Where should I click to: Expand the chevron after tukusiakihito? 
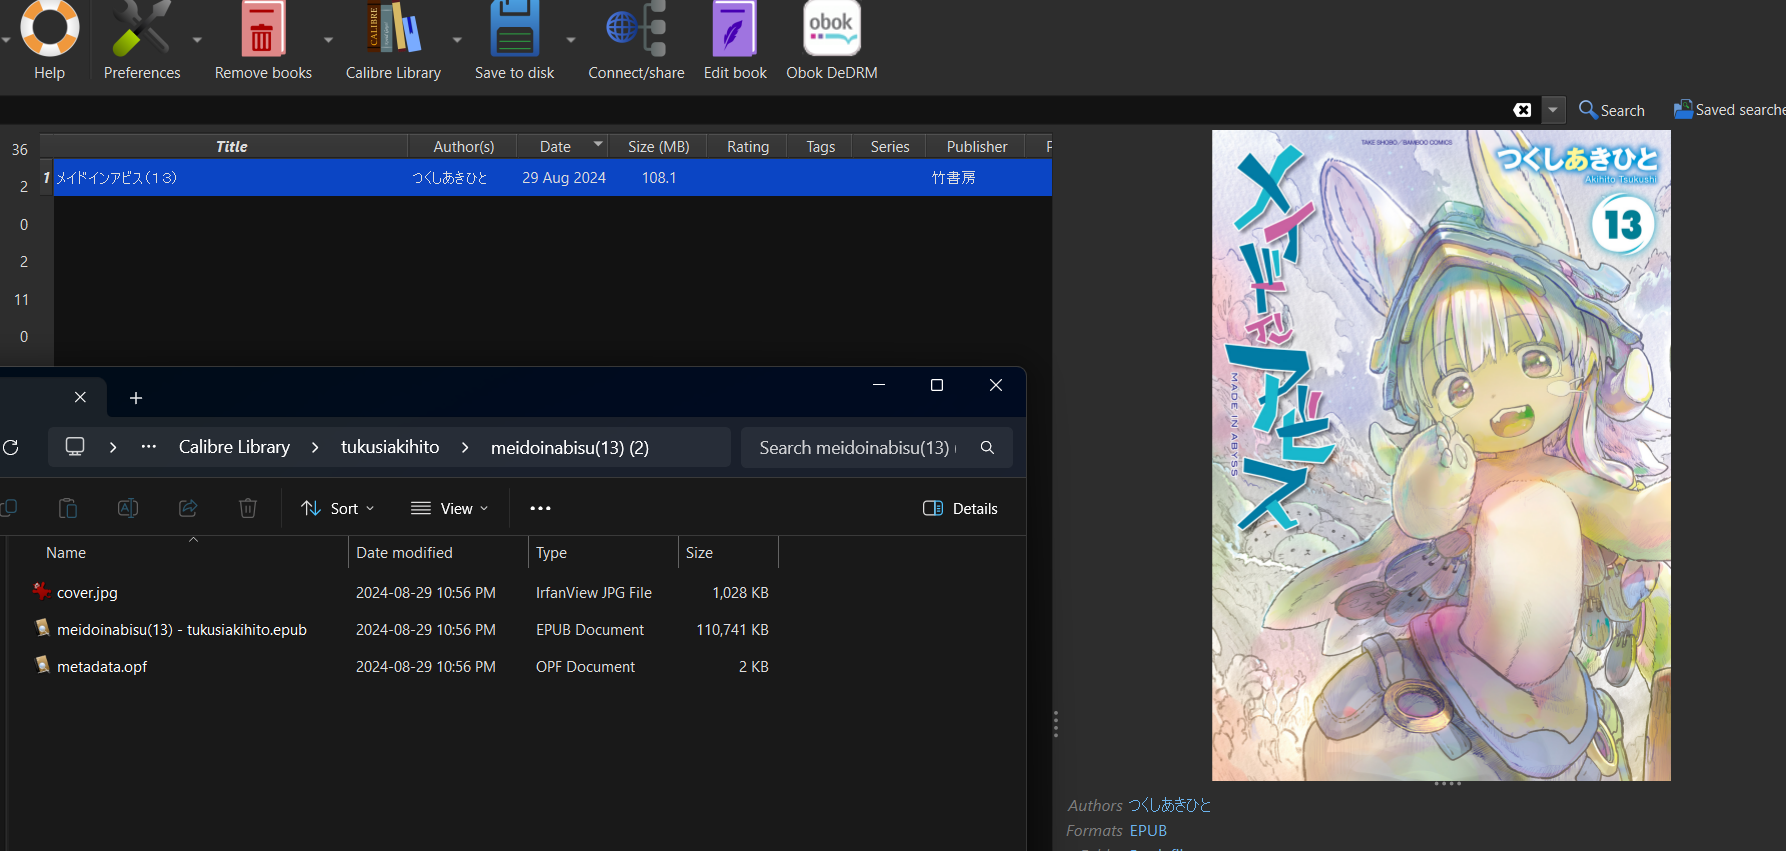click(465, 447)
